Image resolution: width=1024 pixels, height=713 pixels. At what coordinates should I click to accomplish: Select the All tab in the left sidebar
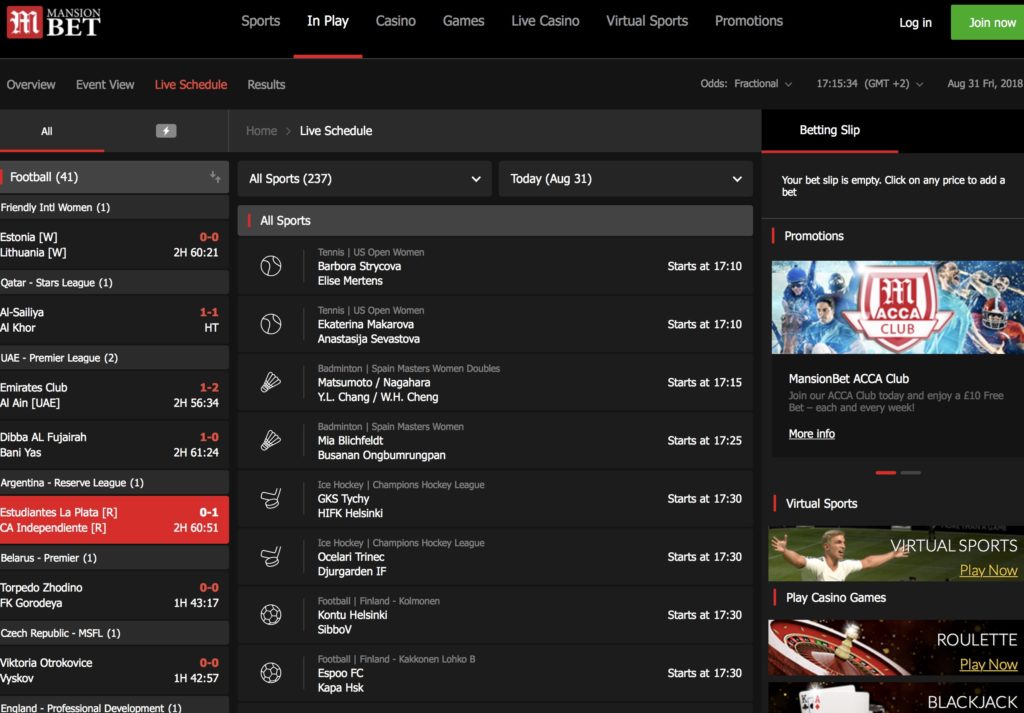click(46, 131)
